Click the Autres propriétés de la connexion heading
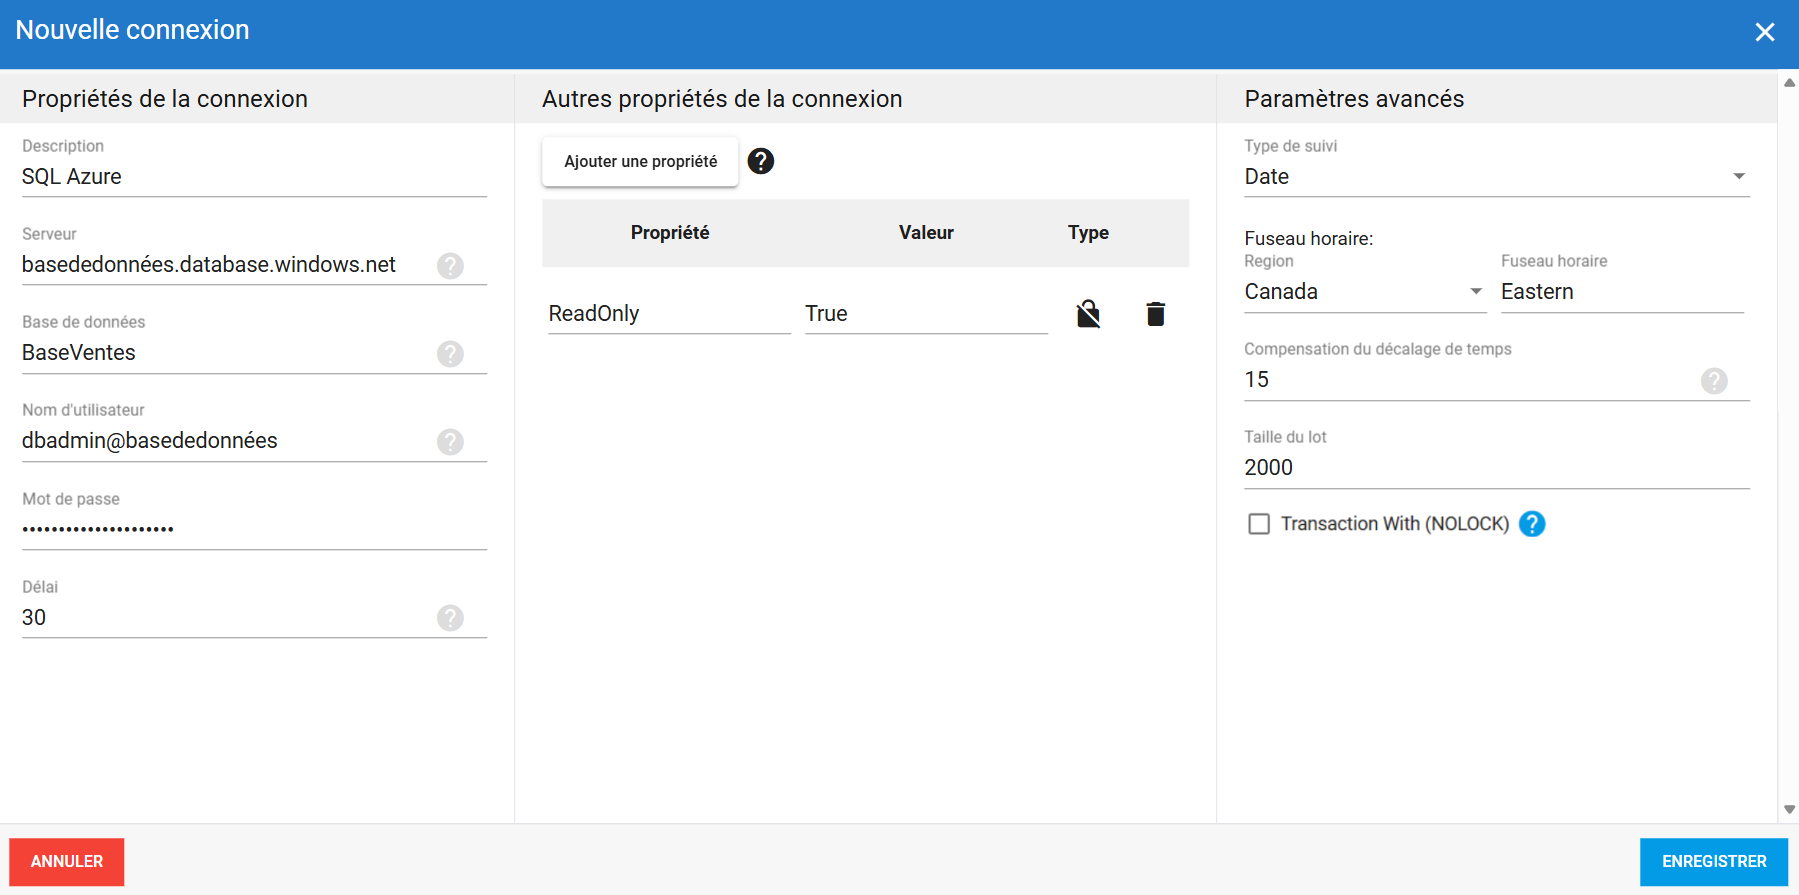Viewport: 1799px width, 895px height. tap(722, 99)
